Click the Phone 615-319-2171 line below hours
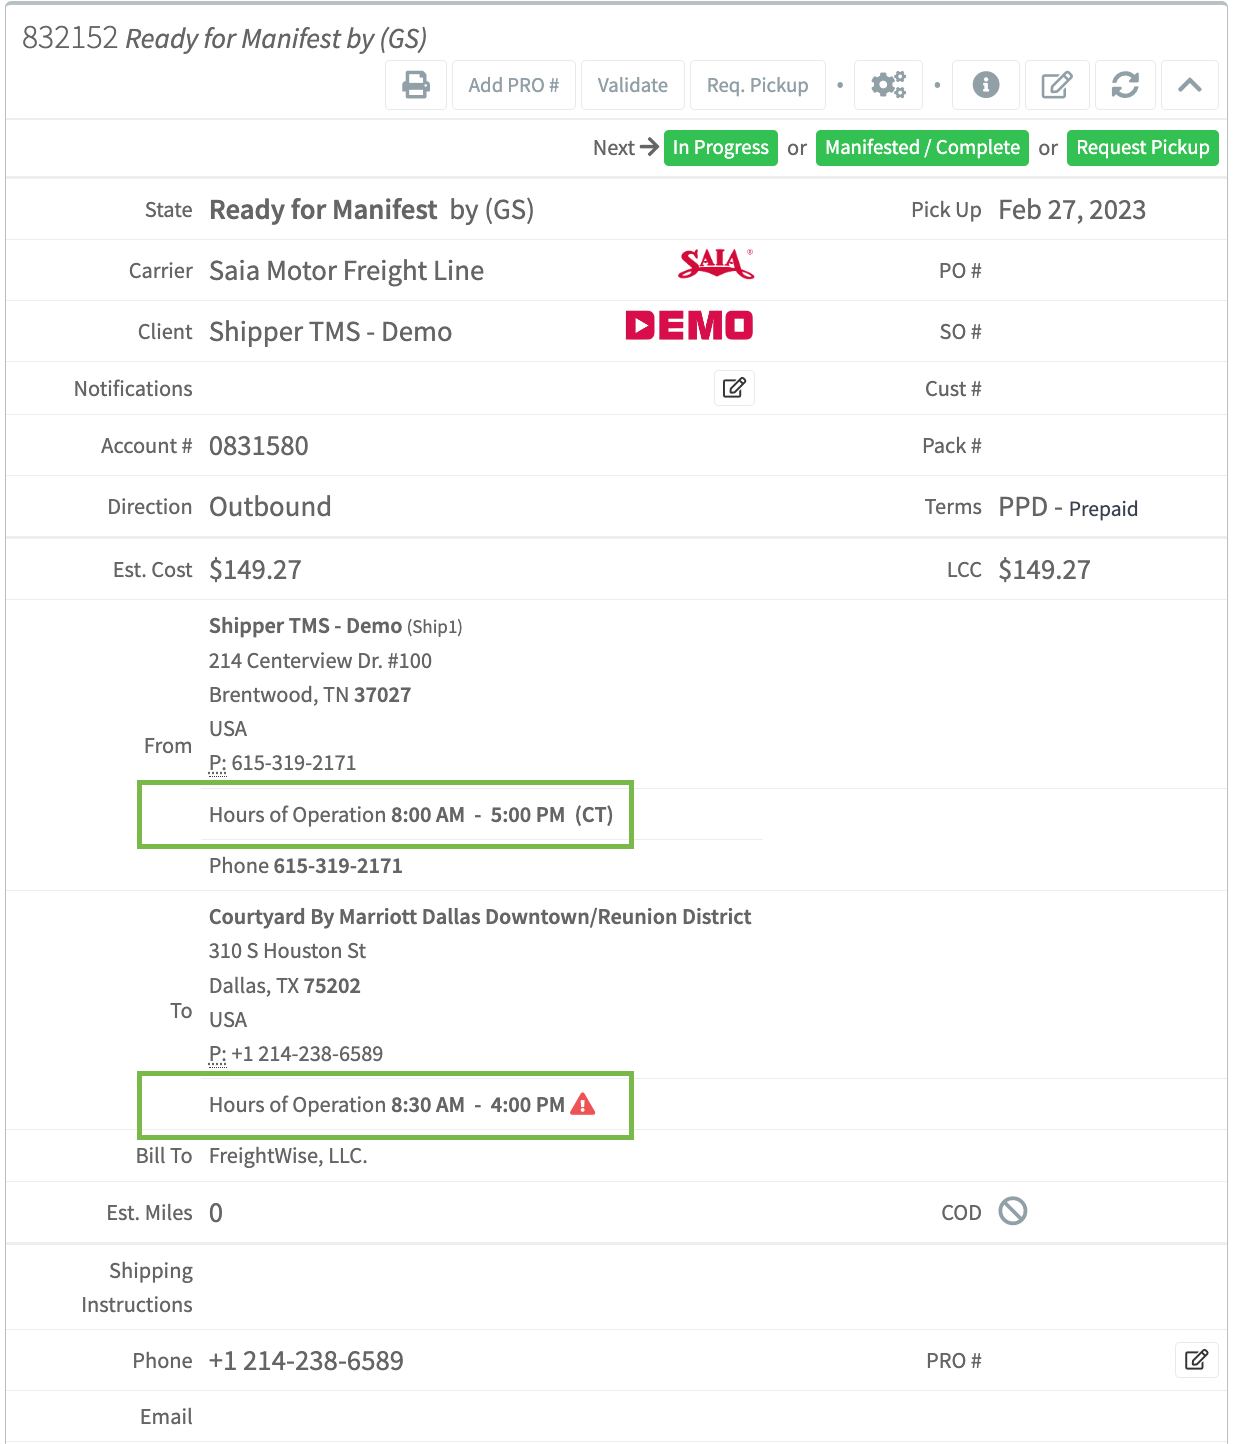1236x1444 pixels. point(305,866)
